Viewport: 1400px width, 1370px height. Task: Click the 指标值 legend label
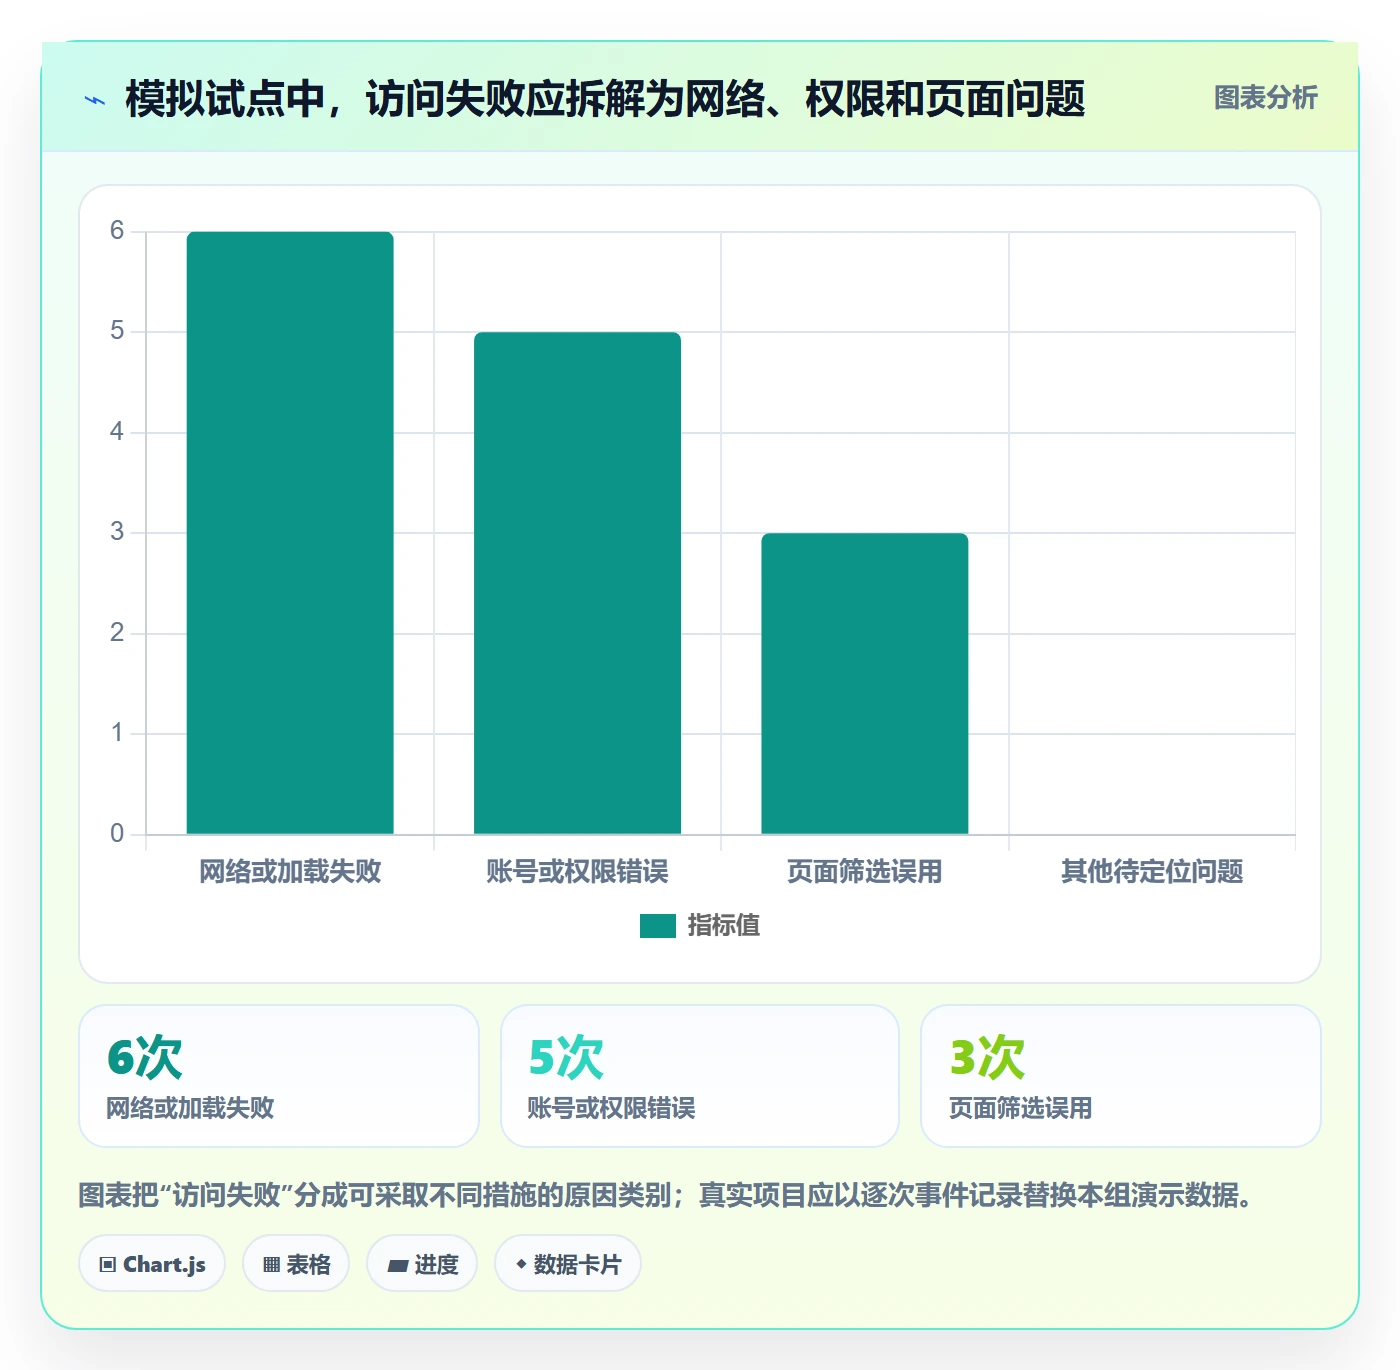pos(724,926)
